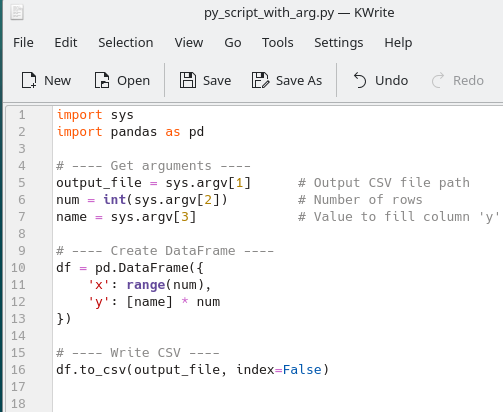This screenshot has width=503, height=412.
Task: Open the View menu
Action: point(189,43)
